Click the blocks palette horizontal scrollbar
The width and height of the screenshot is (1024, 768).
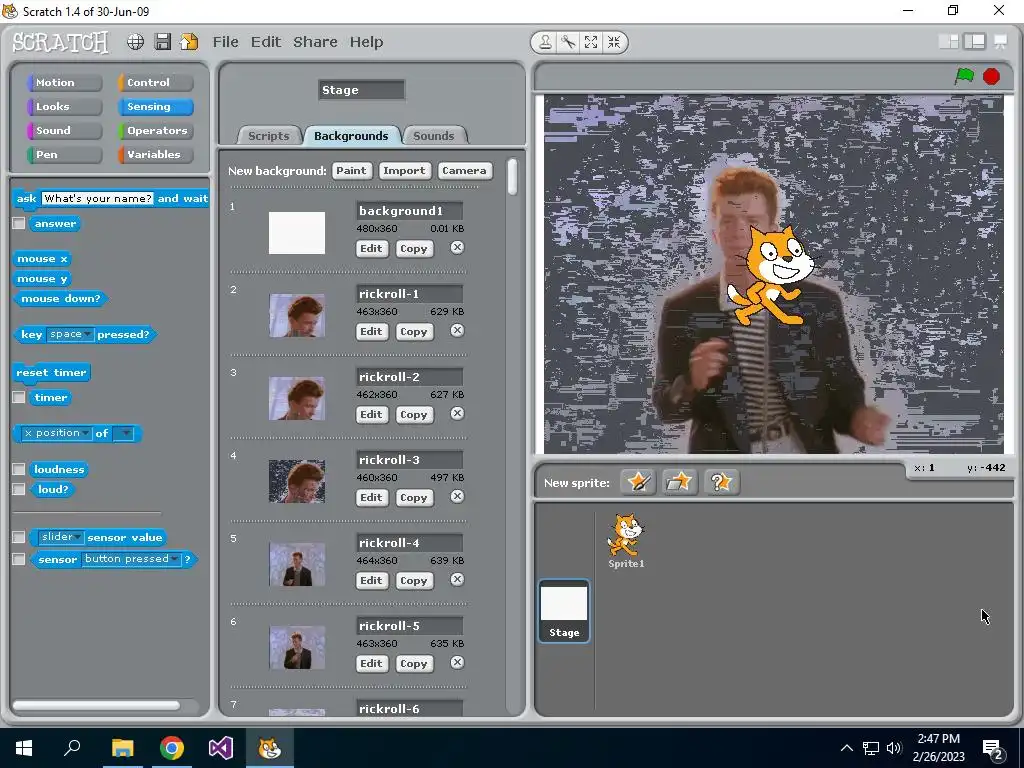point(97,705)
